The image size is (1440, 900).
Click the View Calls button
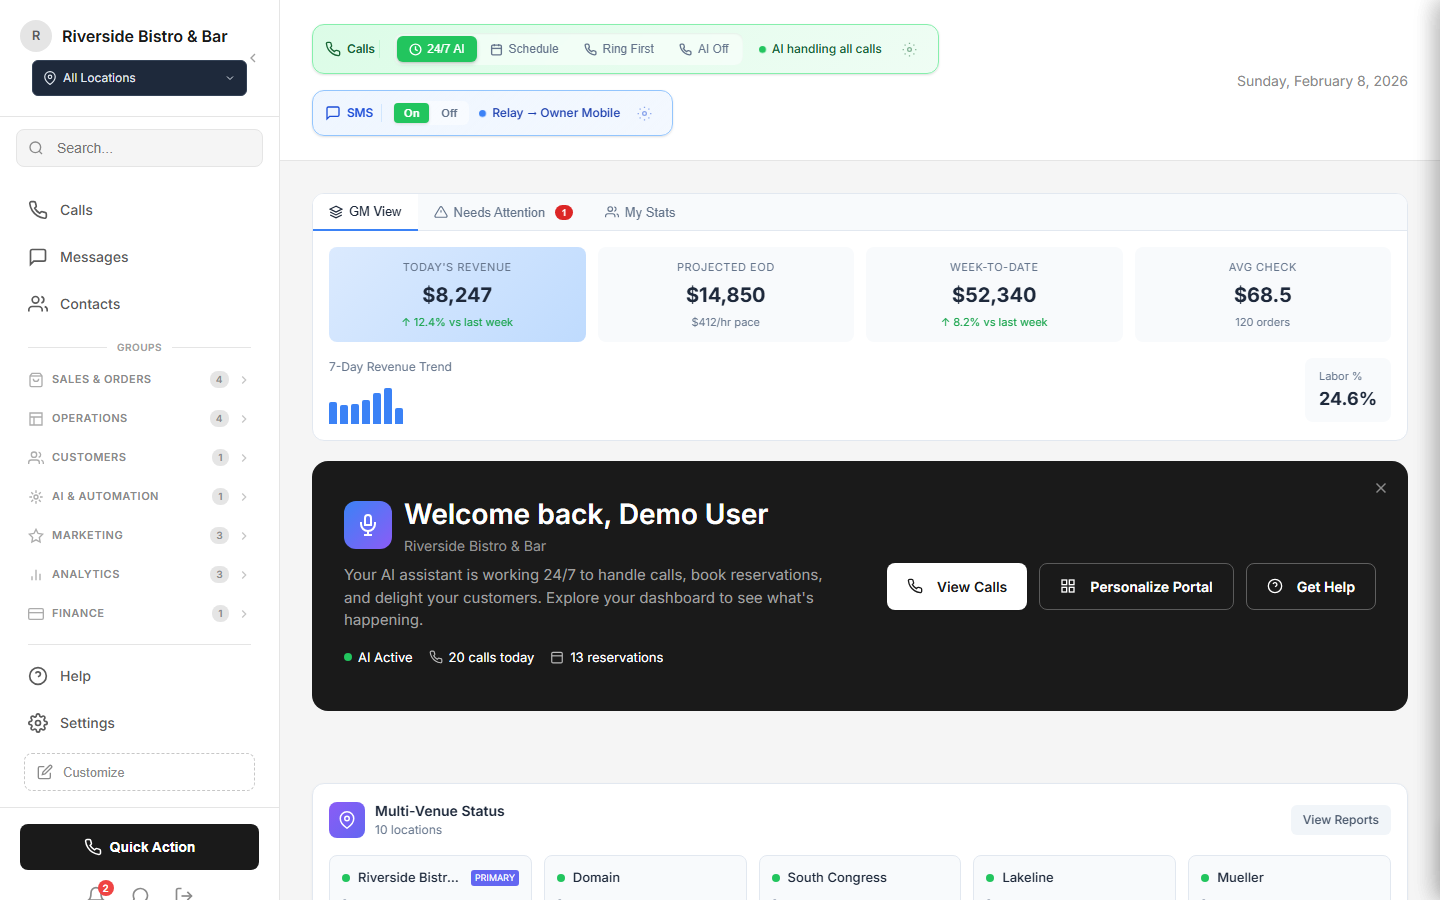[x=956, y=586]
